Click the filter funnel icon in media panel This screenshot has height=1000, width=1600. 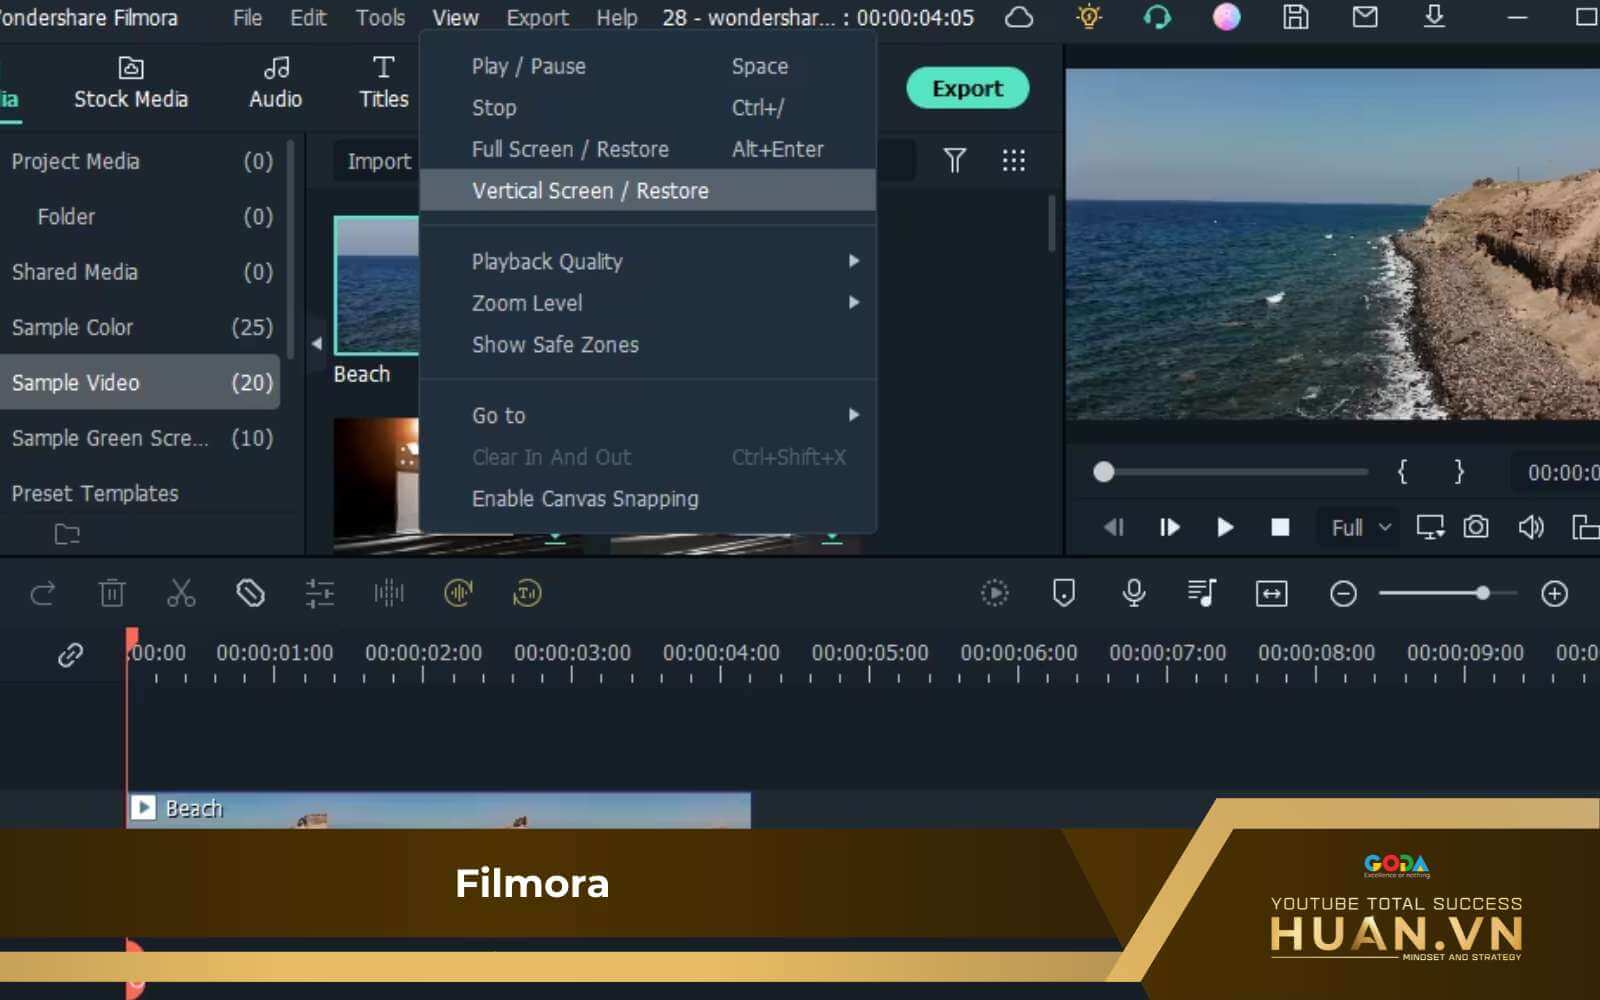click(x=954, y=161)
